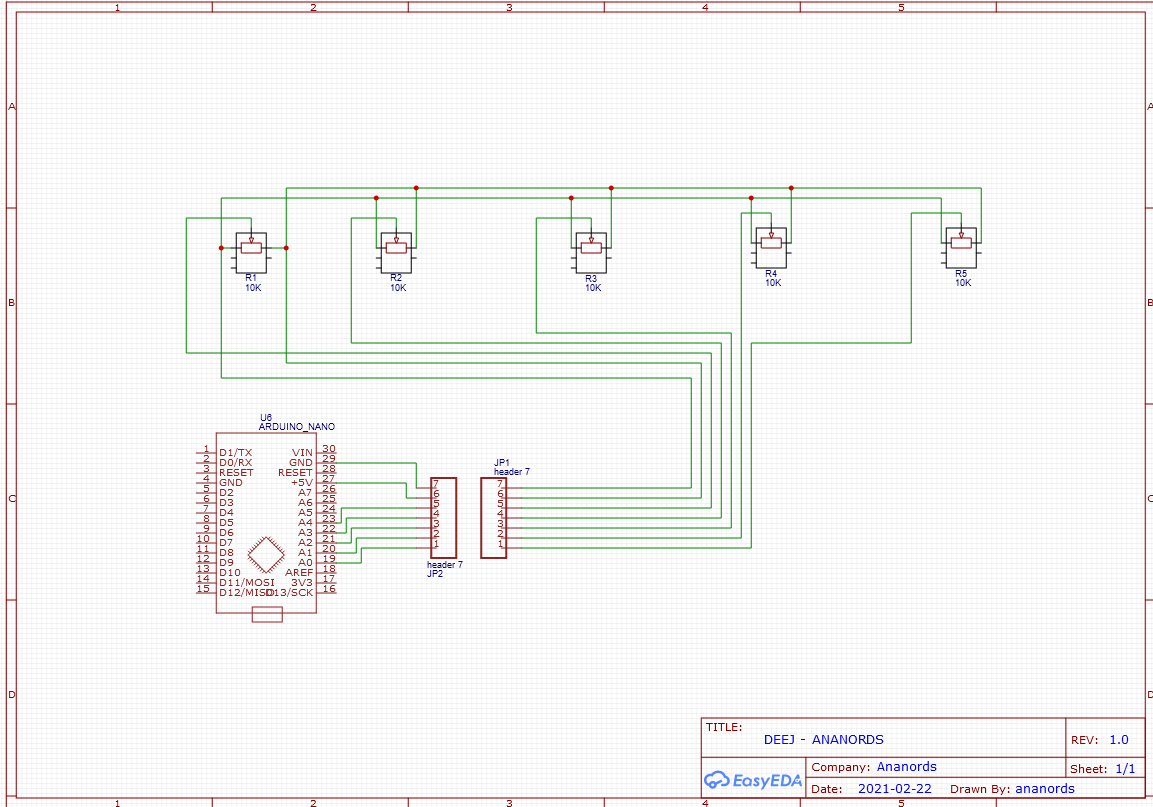1153x807 pixels.
Task: Click the Sheet value 1/1
Action: [1125, 769]
